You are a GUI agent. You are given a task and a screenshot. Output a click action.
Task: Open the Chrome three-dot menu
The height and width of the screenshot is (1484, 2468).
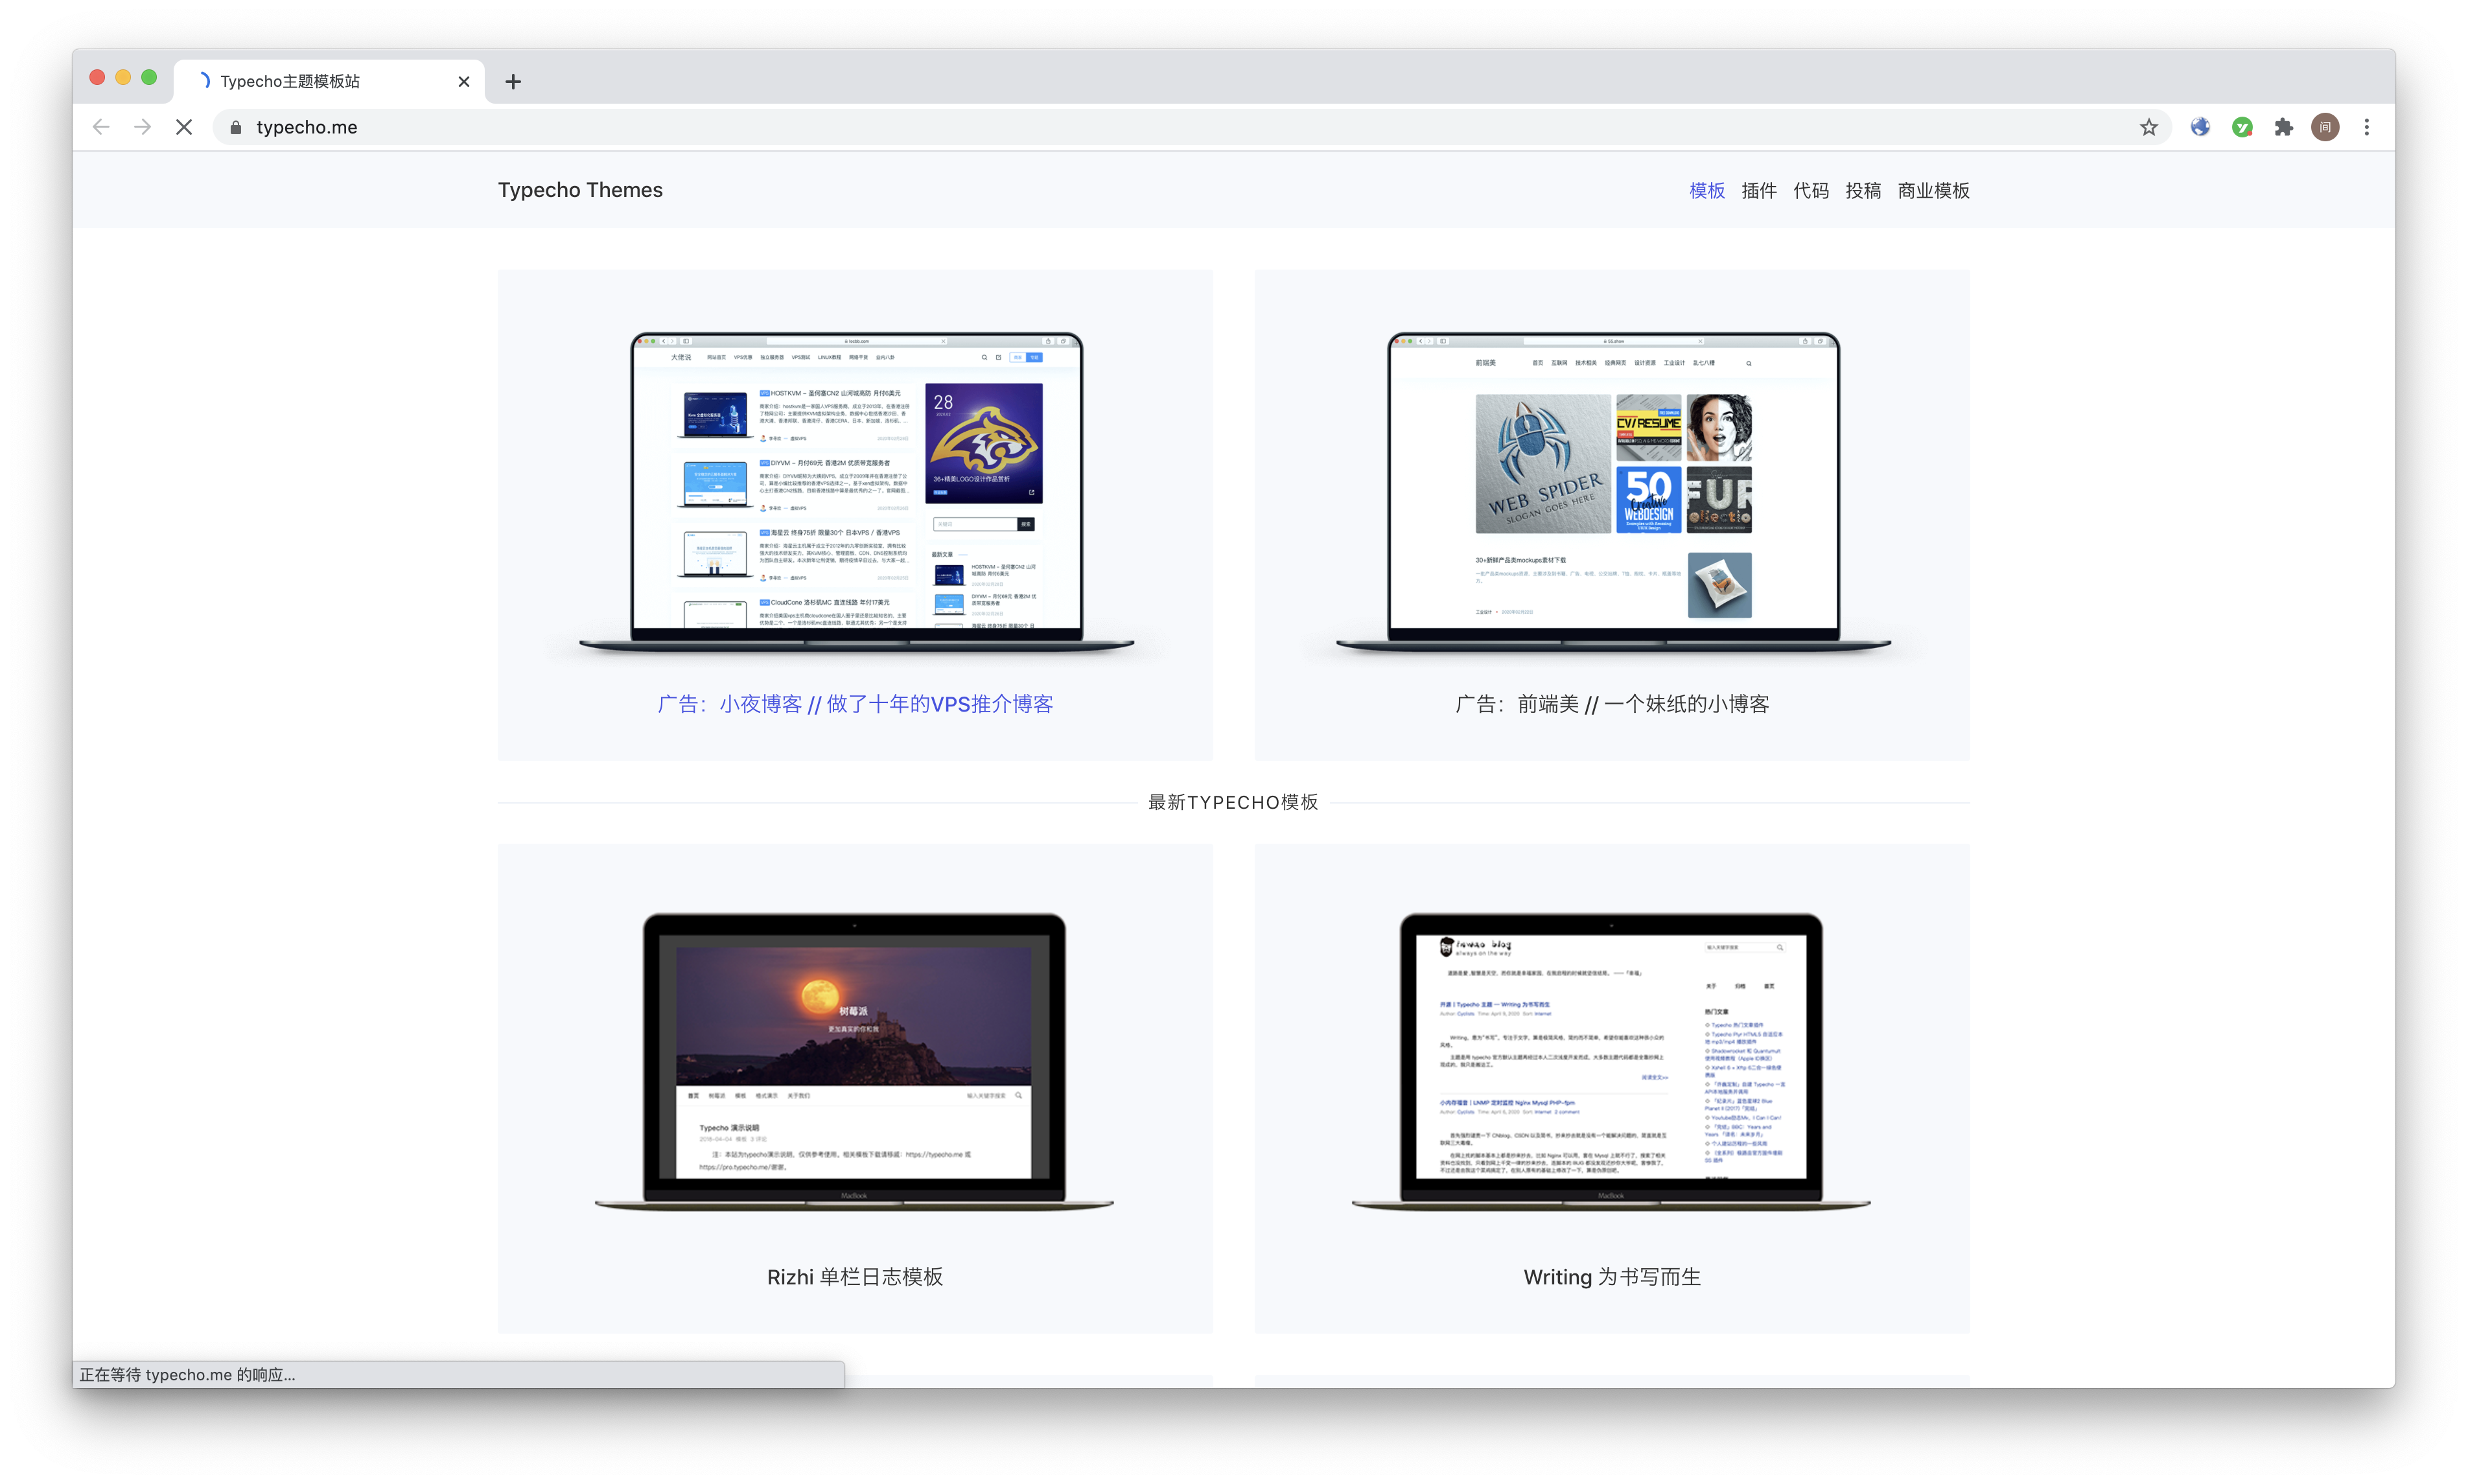pos(2367,127)
